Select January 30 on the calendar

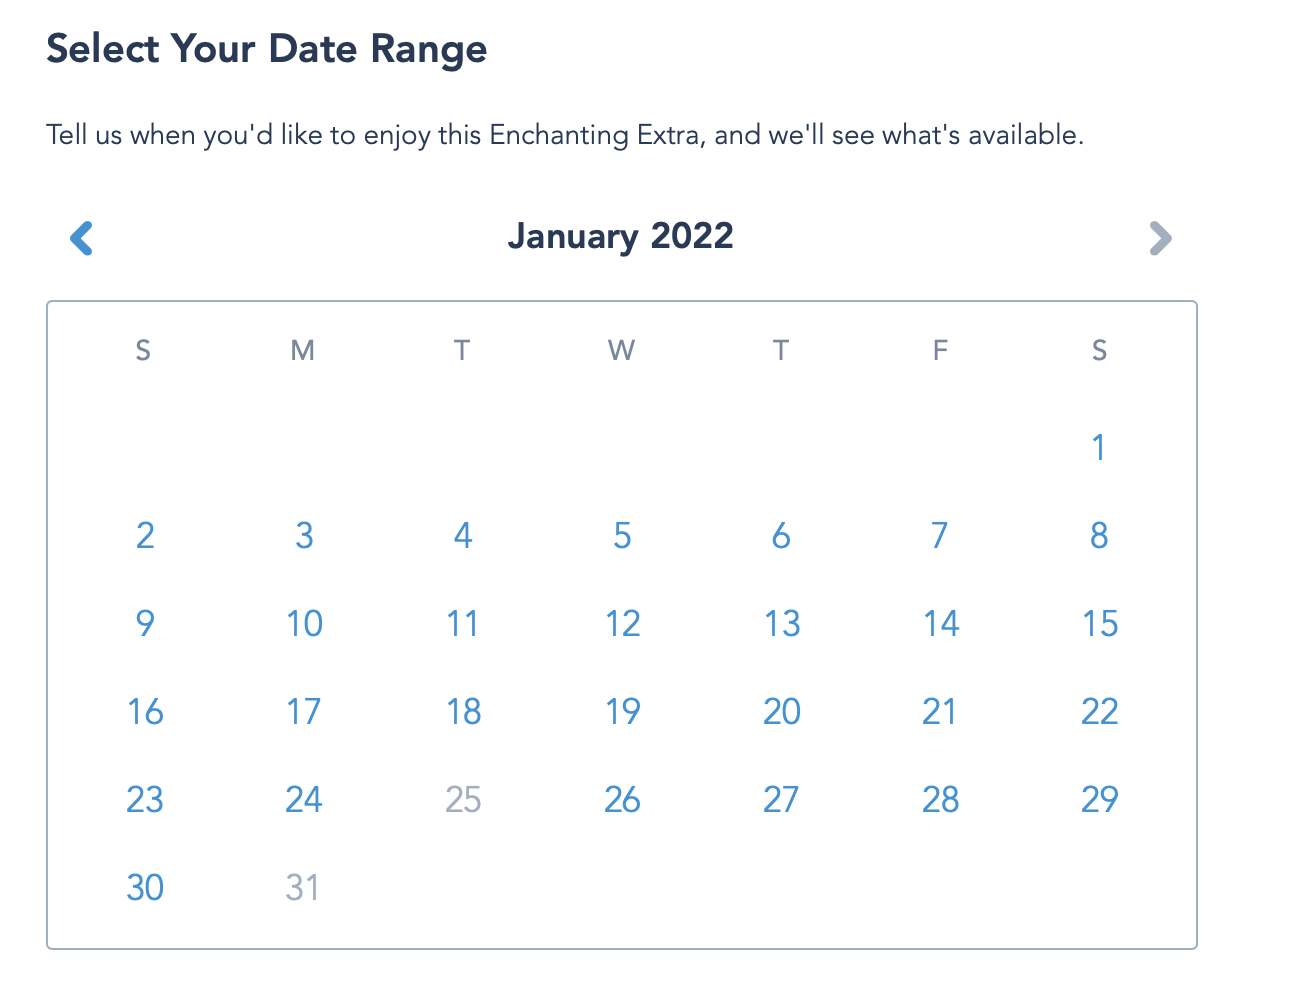[x=145, y=887]
